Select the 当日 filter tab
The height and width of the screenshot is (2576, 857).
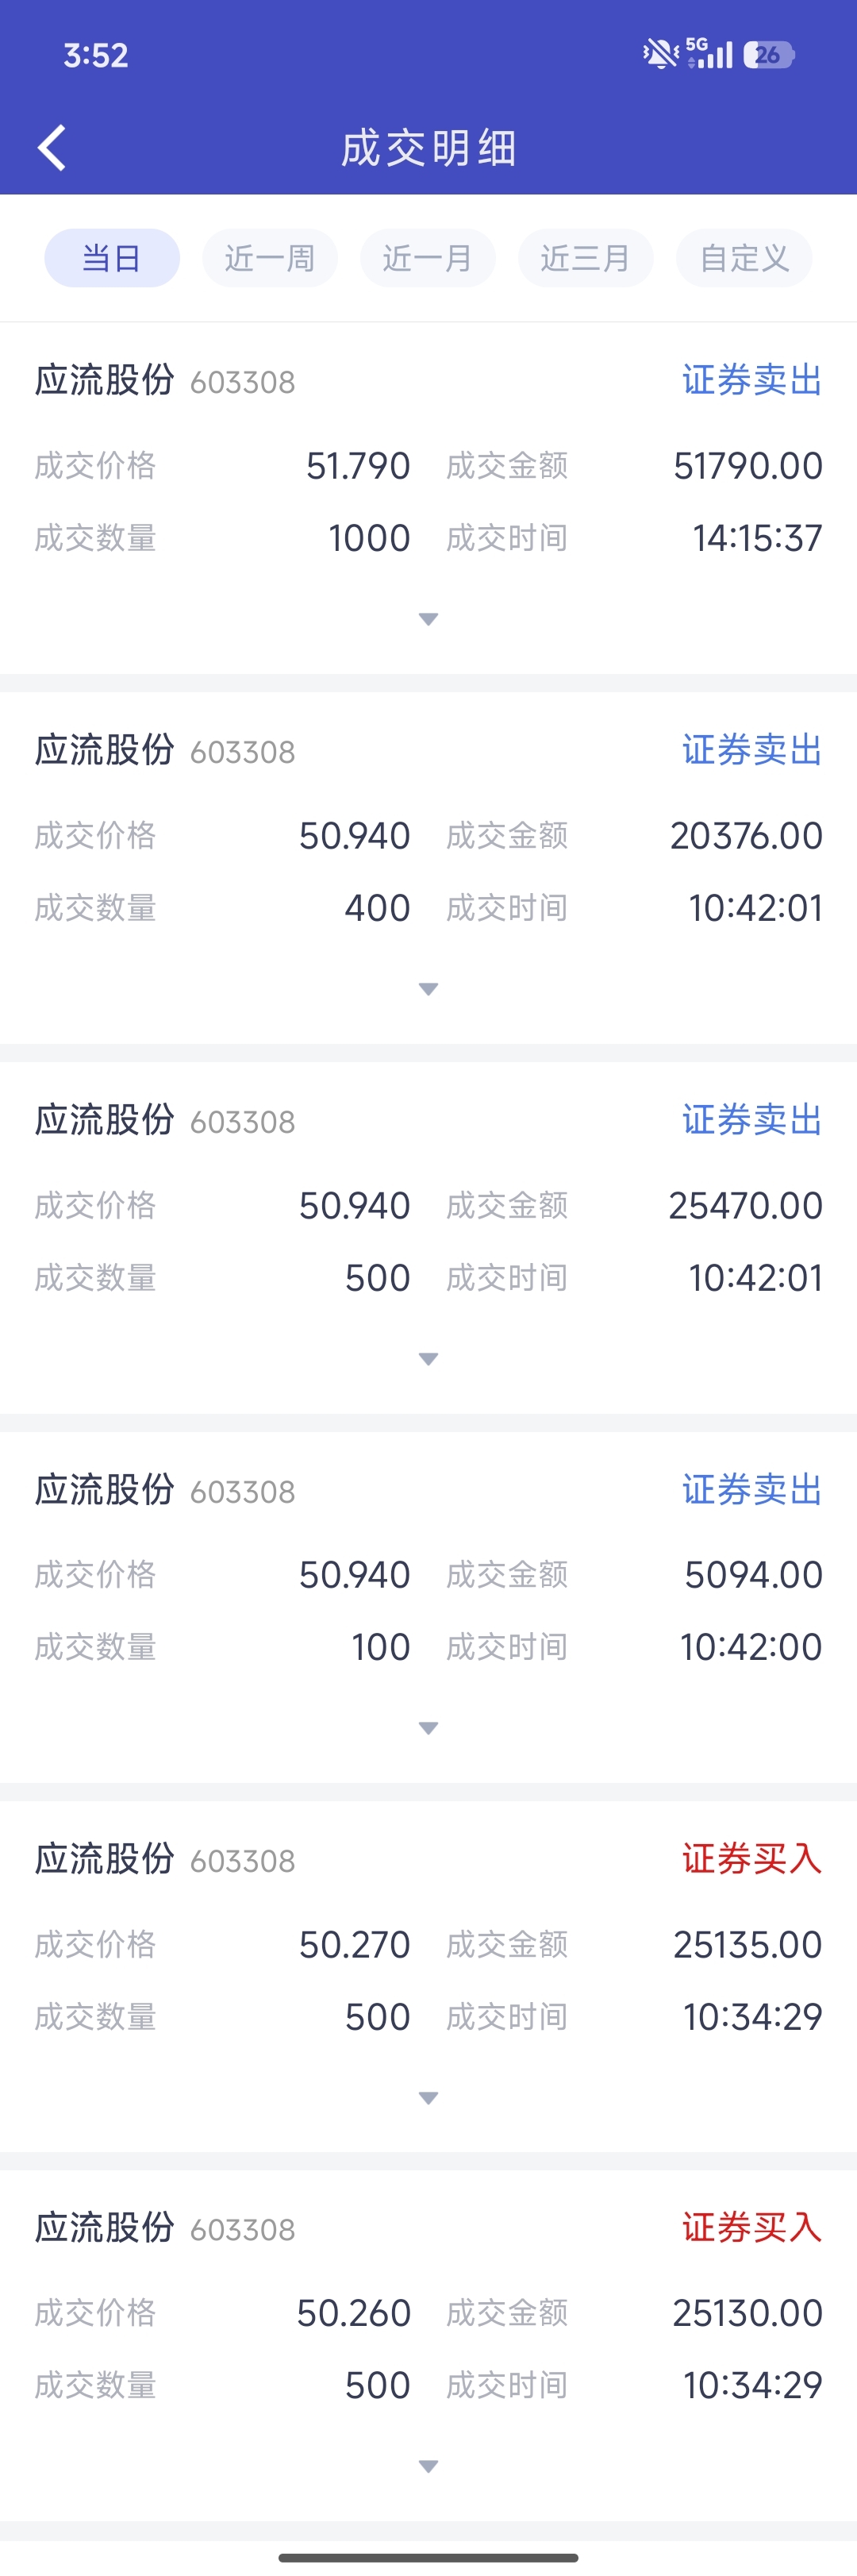(x=112, y=258)
